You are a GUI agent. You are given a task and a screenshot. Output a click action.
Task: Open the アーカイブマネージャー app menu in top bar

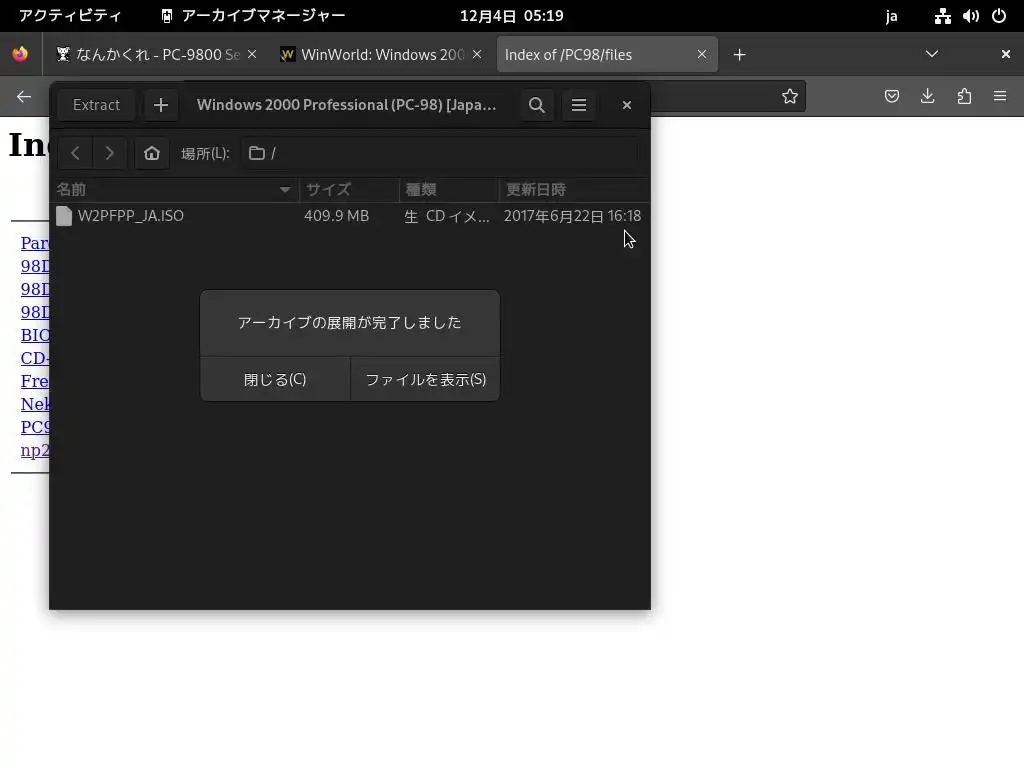(x=253, y=16)
